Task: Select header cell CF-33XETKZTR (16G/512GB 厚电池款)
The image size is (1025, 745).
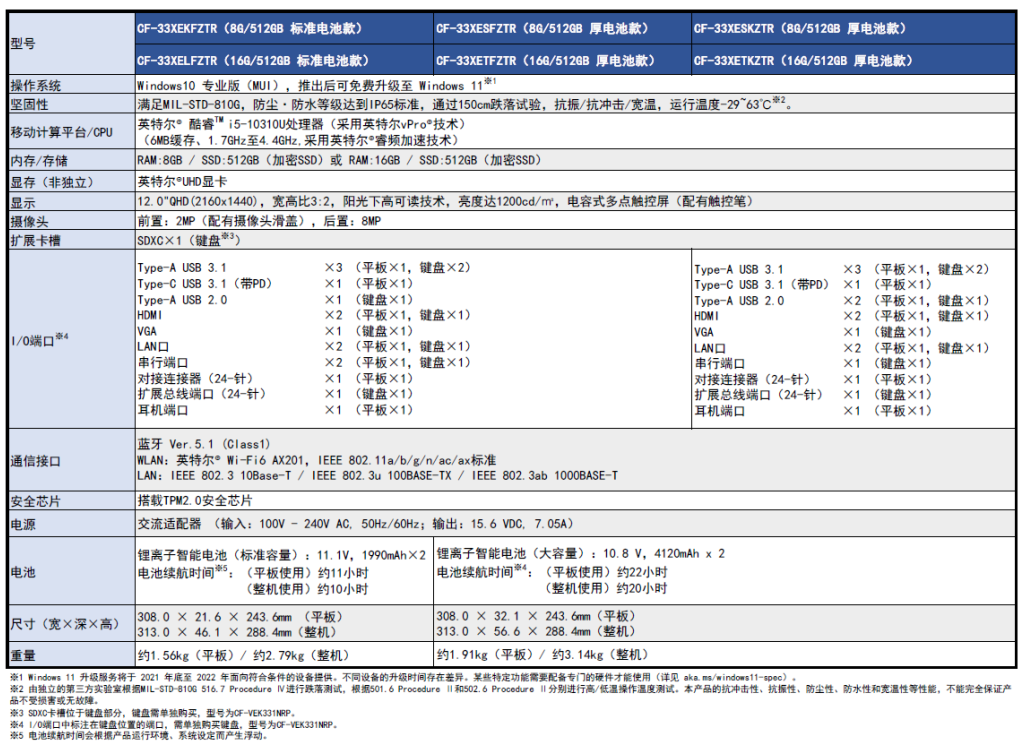Action: point(853,60)
